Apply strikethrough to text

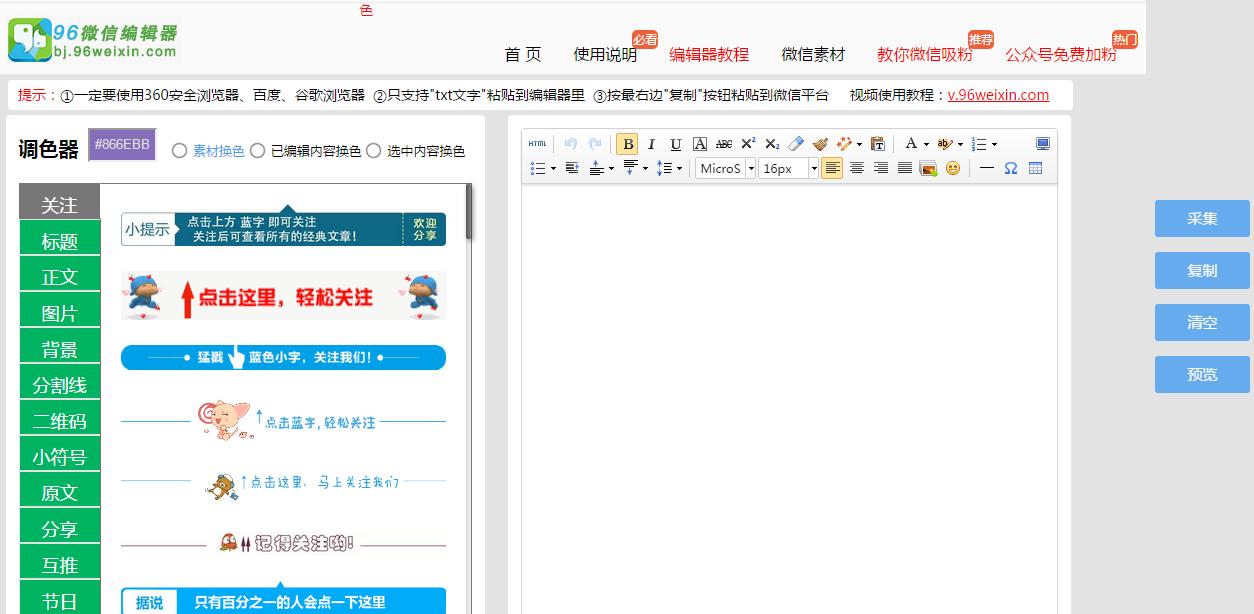coord(723,144)
